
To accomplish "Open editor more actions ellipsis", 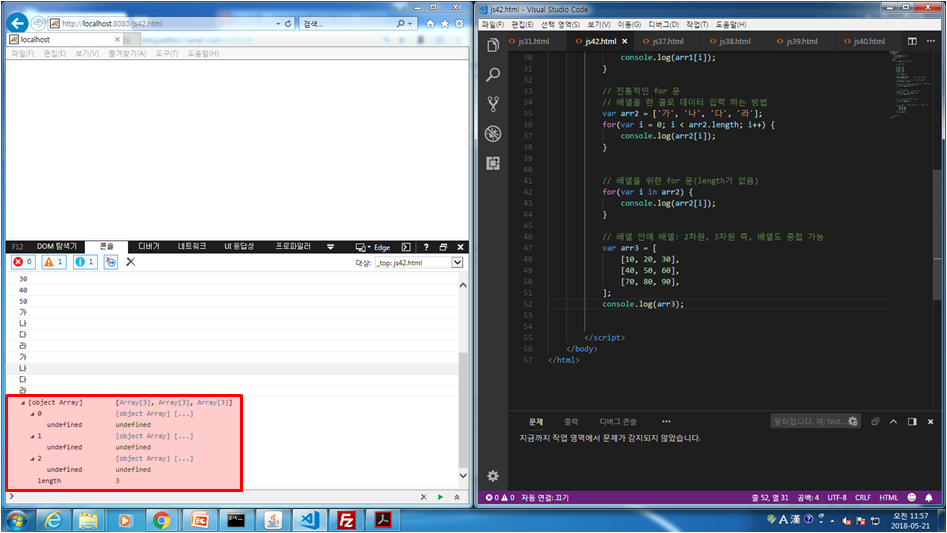I will click(x=931, y=41).
